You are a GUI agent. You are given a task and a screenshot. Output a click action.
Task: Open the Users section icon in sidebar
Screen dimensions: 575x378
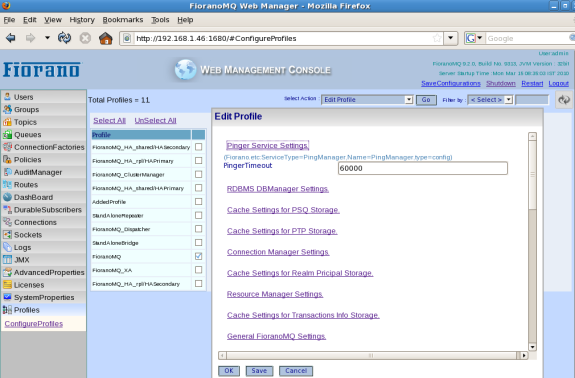click(7, 97)
